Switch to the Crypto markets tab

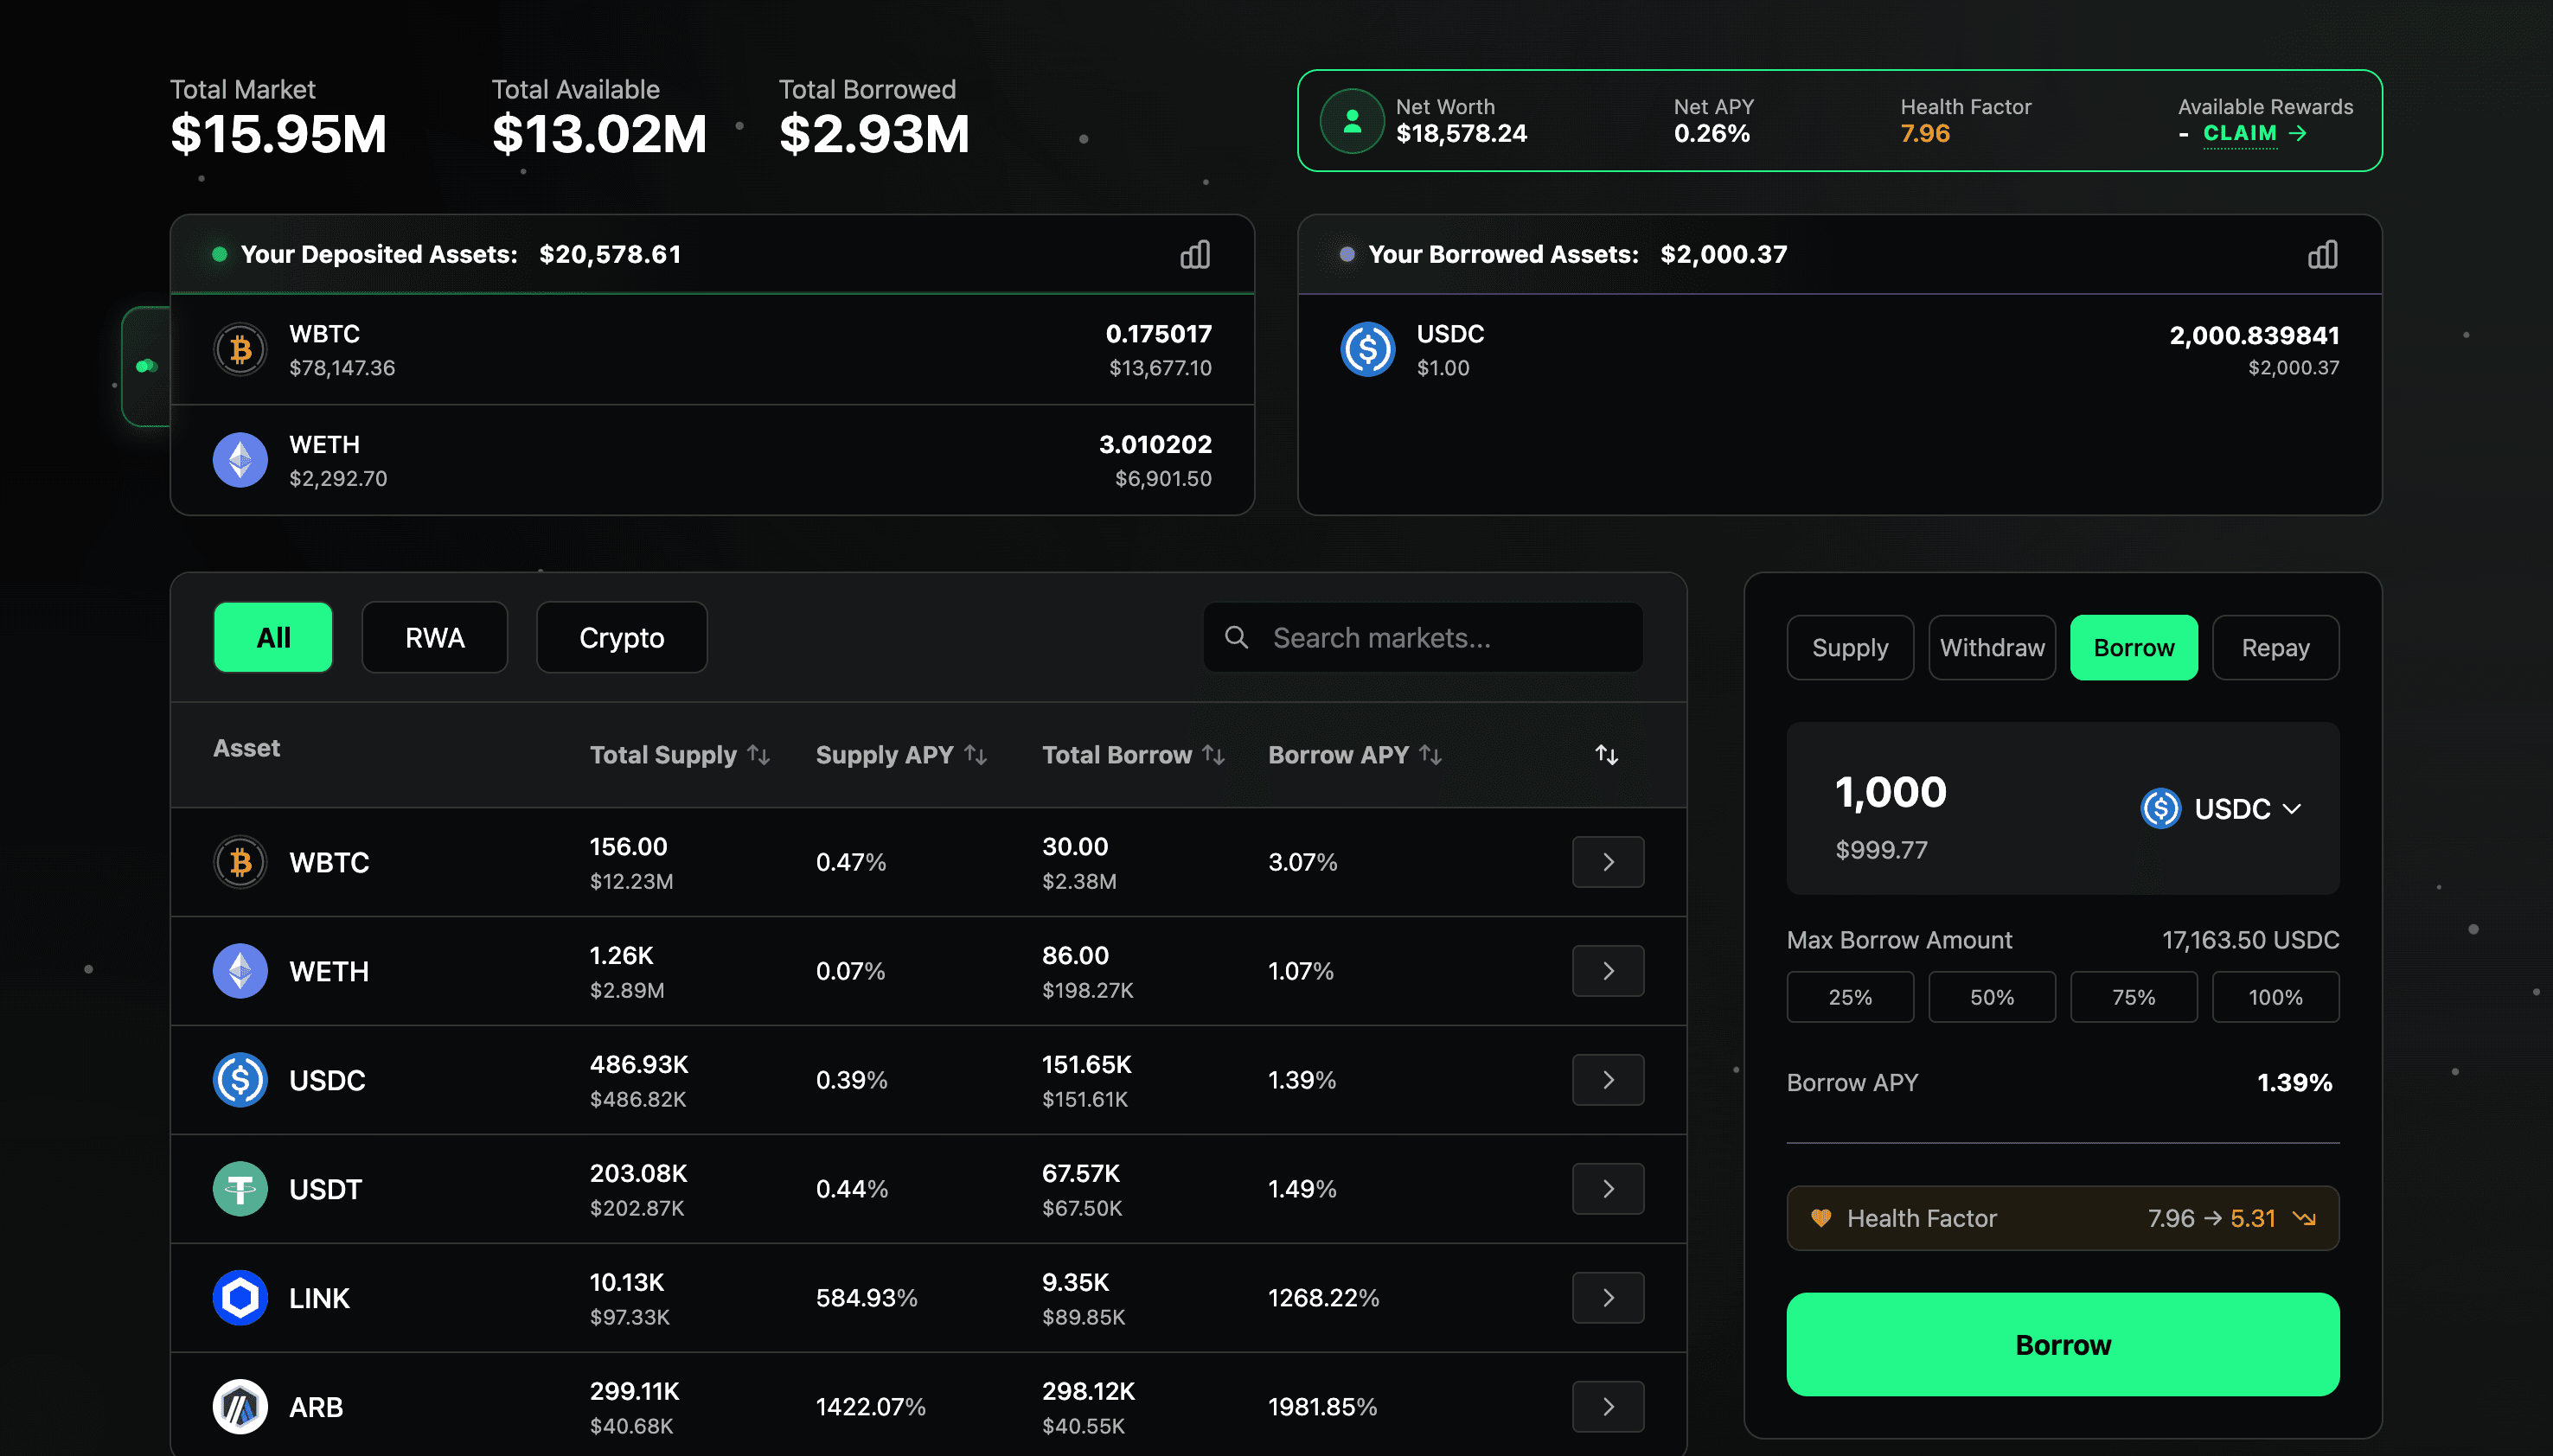621,637
